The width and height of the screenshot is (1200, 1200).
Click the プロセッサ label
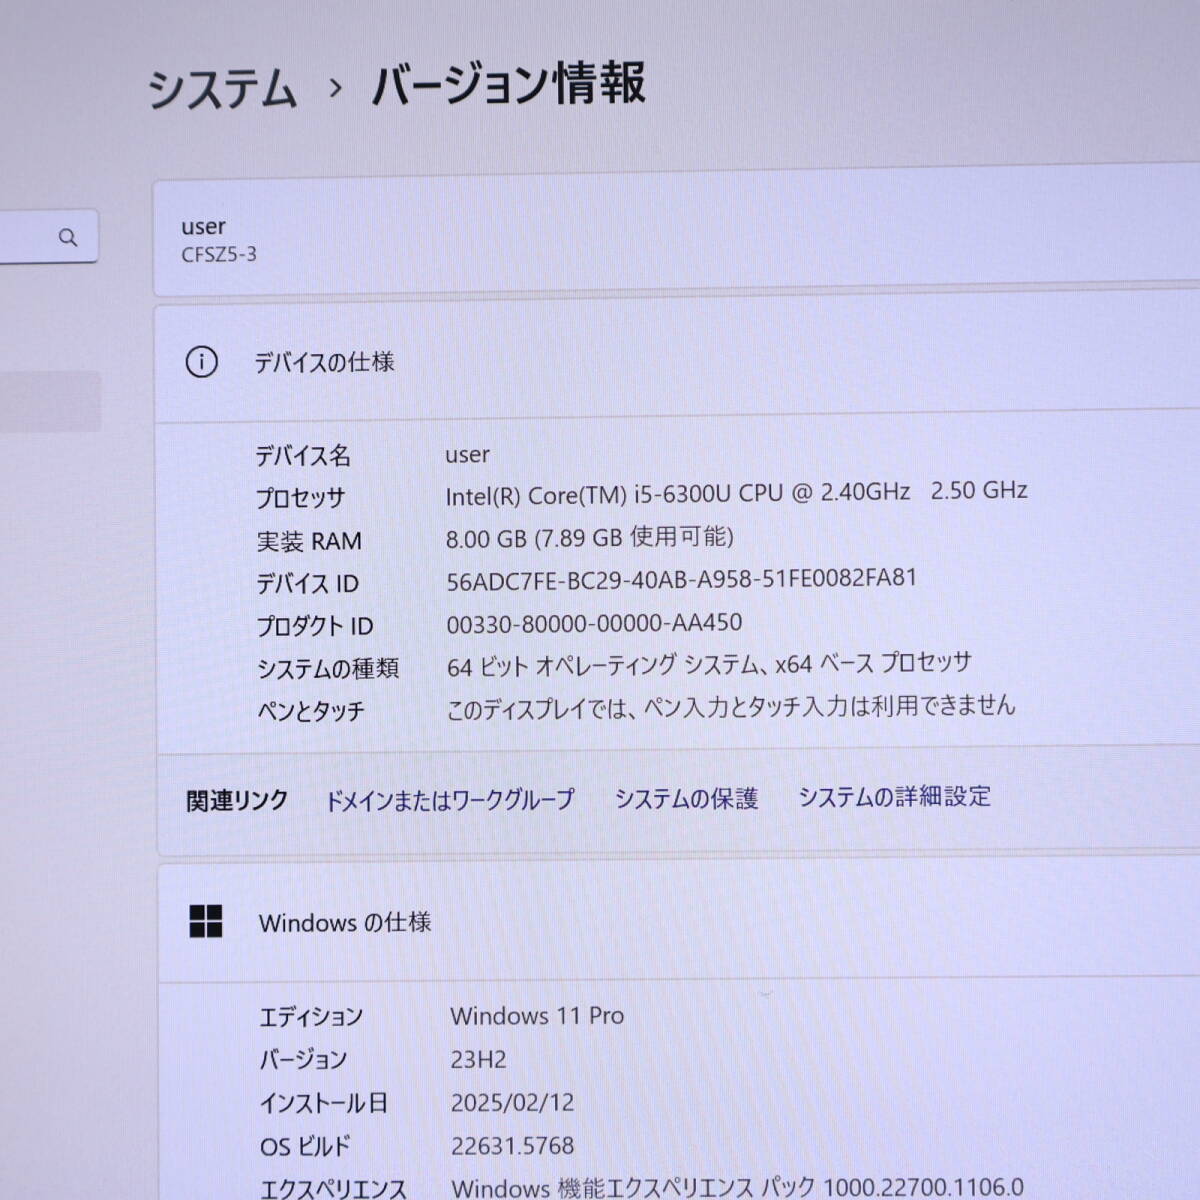tap(300, 498)
